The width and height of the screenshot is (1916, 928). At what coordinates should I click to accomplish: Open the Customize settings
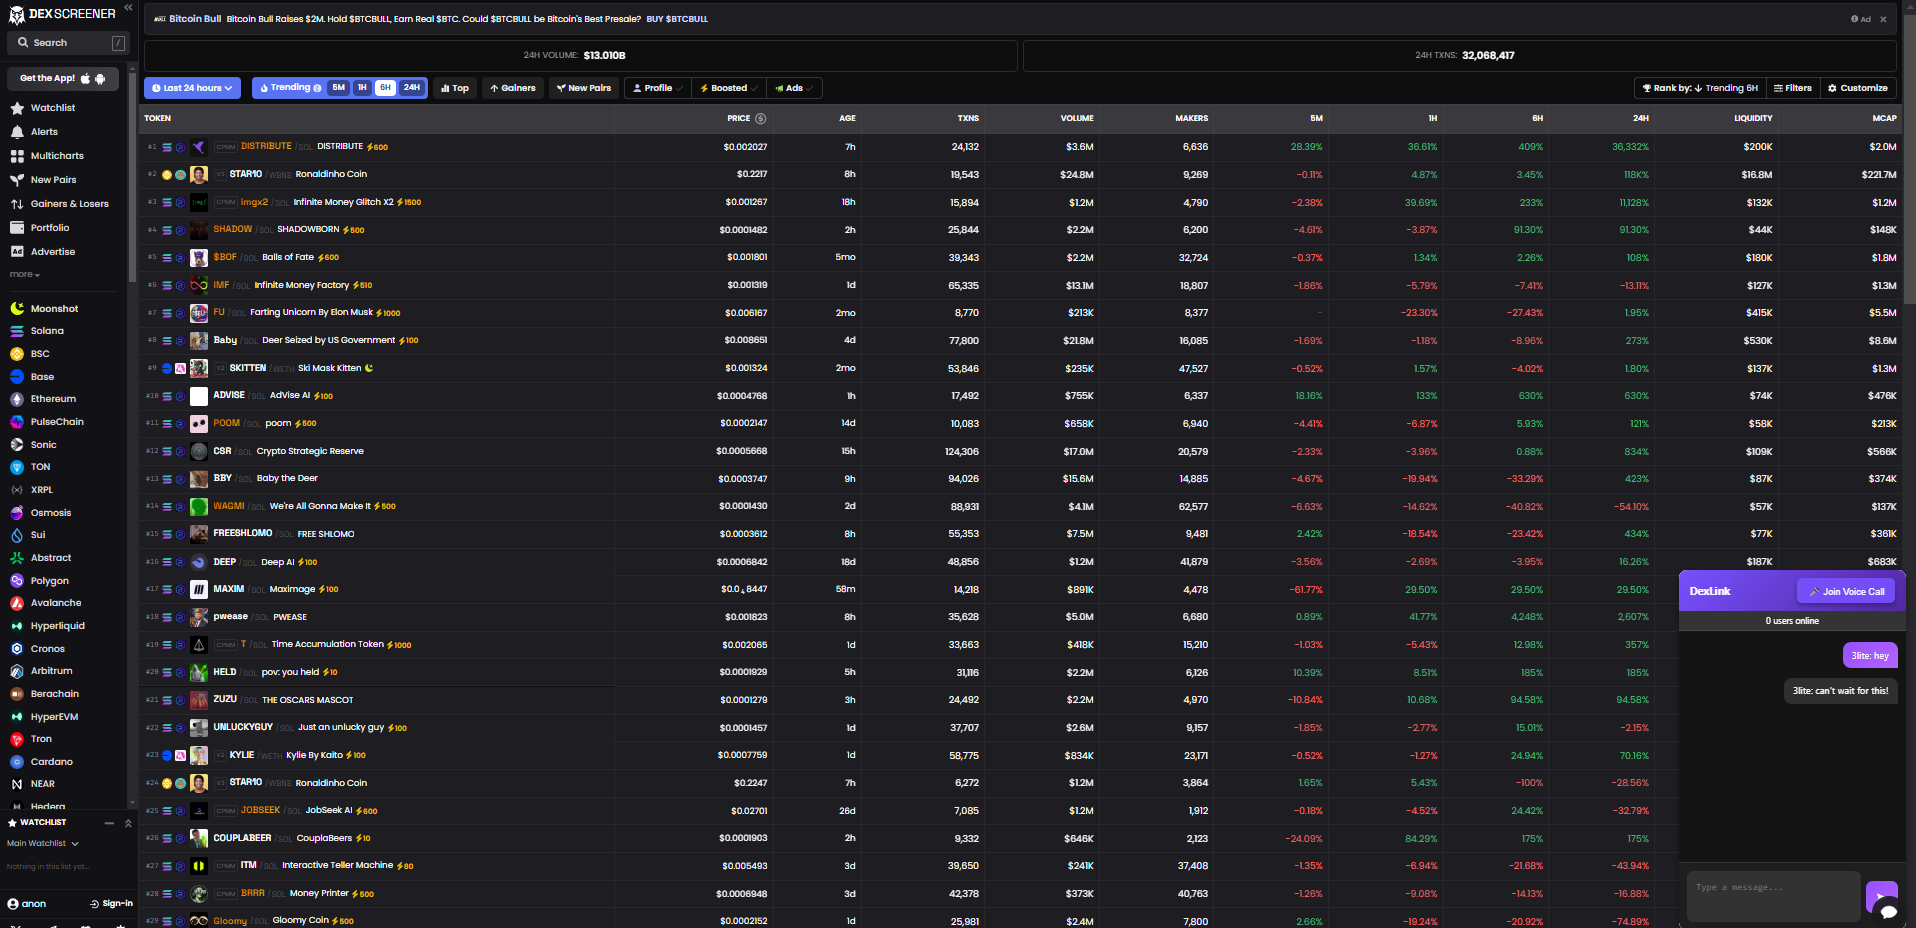click(1858, 88)
